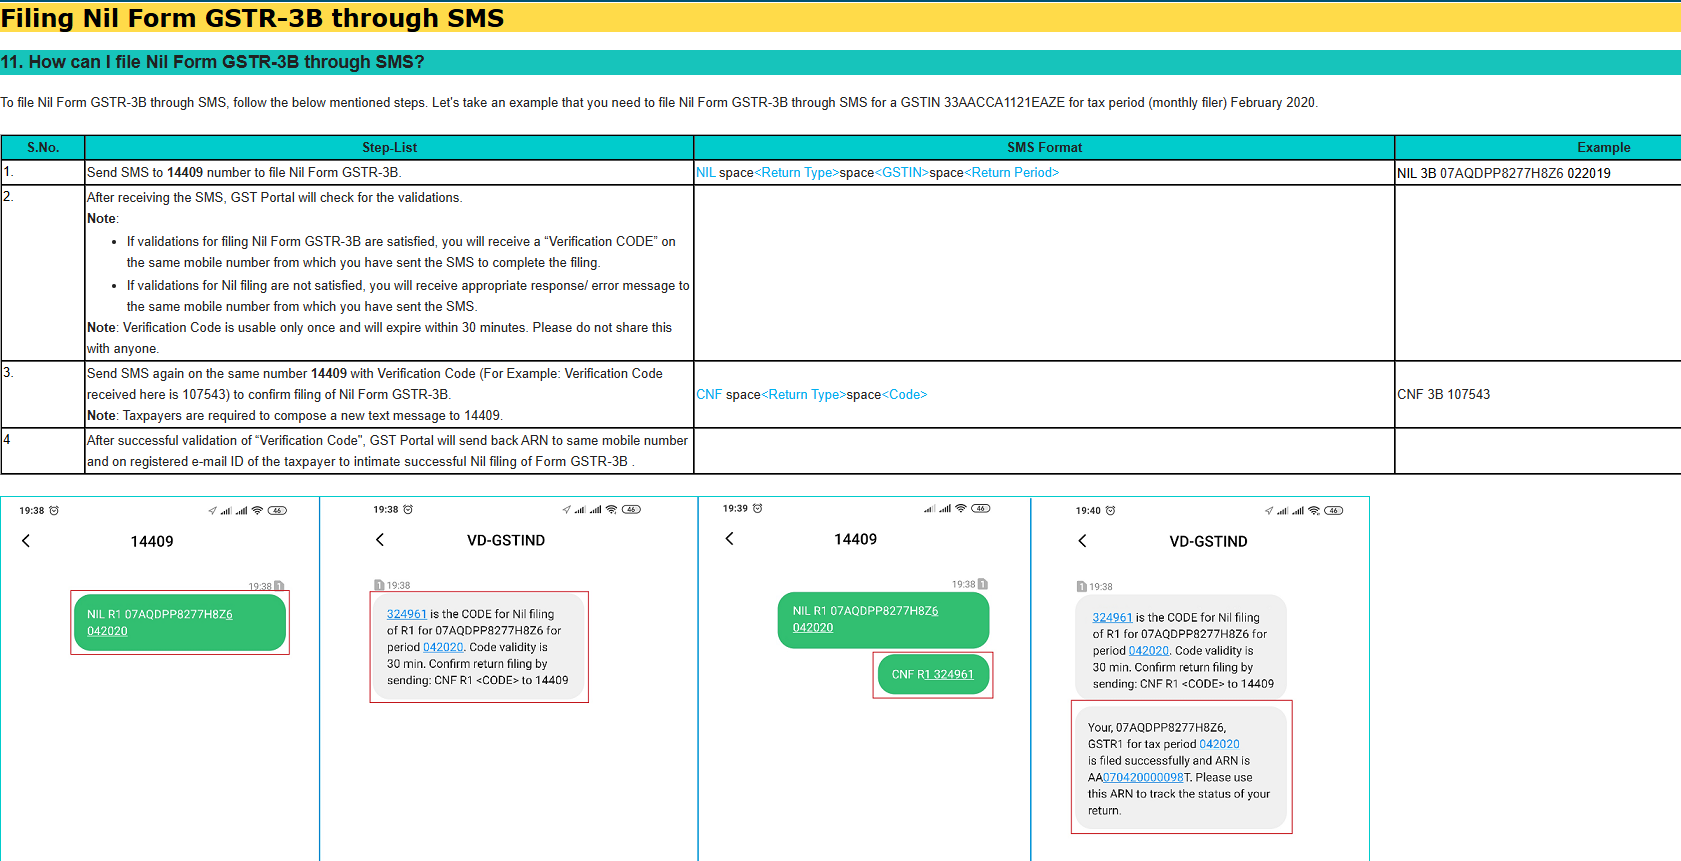Click step 4 'After successful validation' text
This screenshot has height=861, width=1681.
[387, 450]
